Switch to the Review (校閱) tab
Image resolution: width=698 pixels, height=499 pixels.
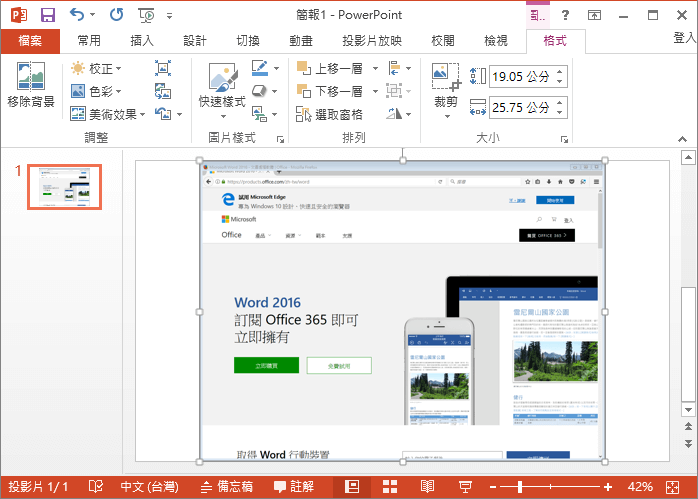[x=443, y=41]
